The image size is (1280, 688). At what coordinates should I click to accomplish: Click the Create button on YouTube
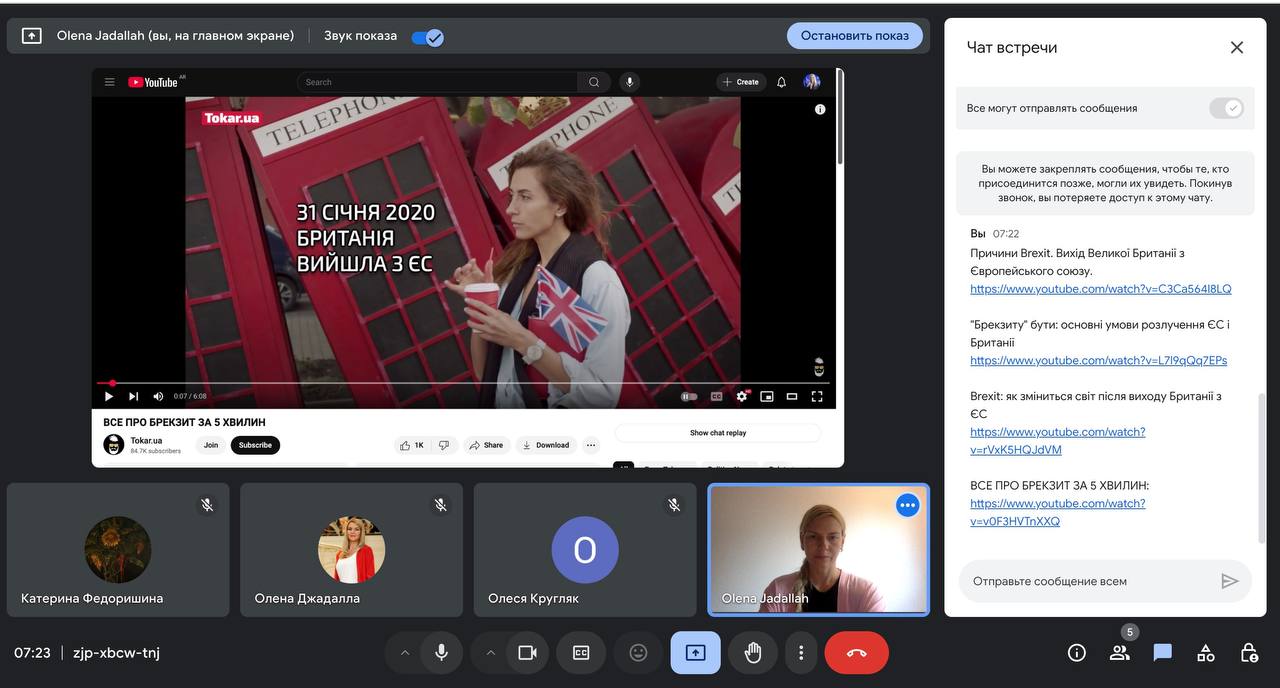pyautogui.click(x=741, y=82)
